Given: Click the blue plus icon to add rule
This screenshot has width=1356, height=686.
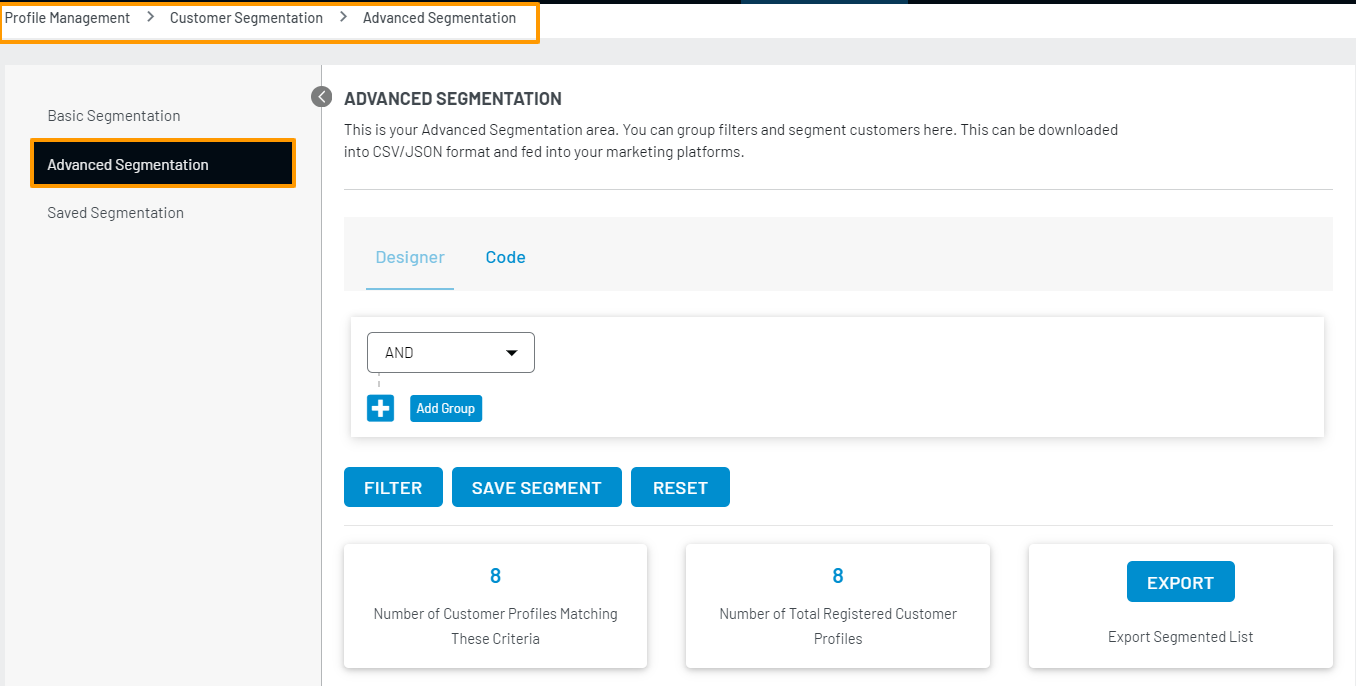Looking at the screenshot, I should click(380, 408).
